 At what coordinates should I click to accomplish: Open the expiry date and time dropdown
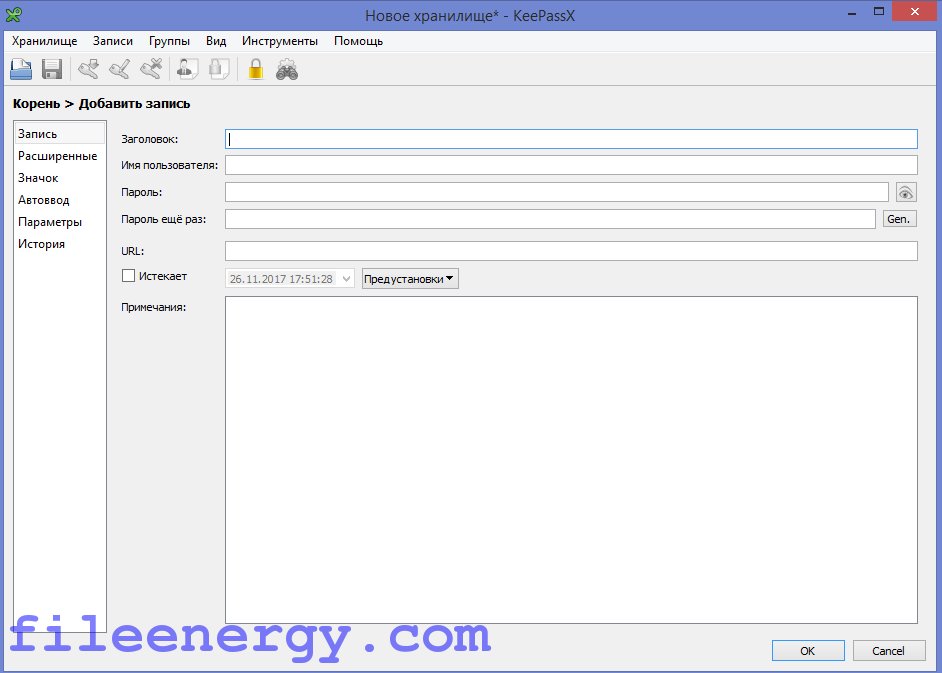tap(346, 279)
